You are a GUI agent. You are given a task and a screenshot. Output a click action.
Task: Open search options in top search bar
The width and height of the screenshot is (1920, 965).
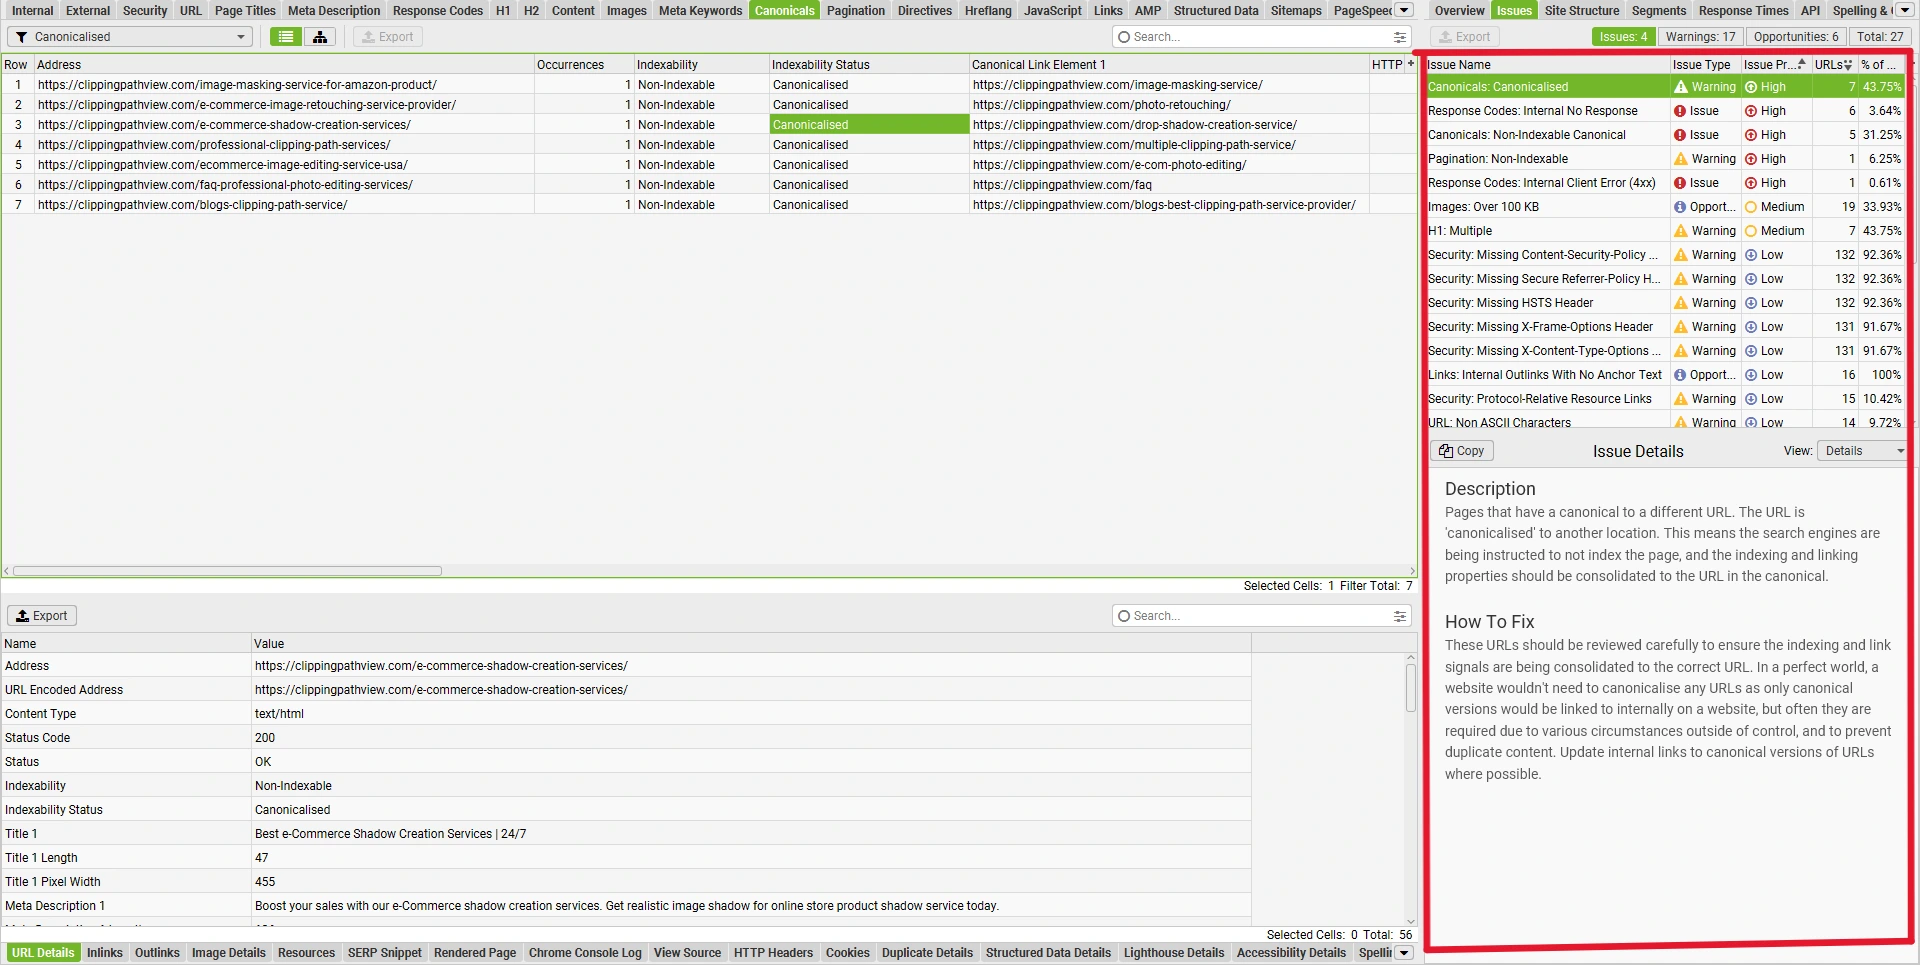(x=1399, y=37)
